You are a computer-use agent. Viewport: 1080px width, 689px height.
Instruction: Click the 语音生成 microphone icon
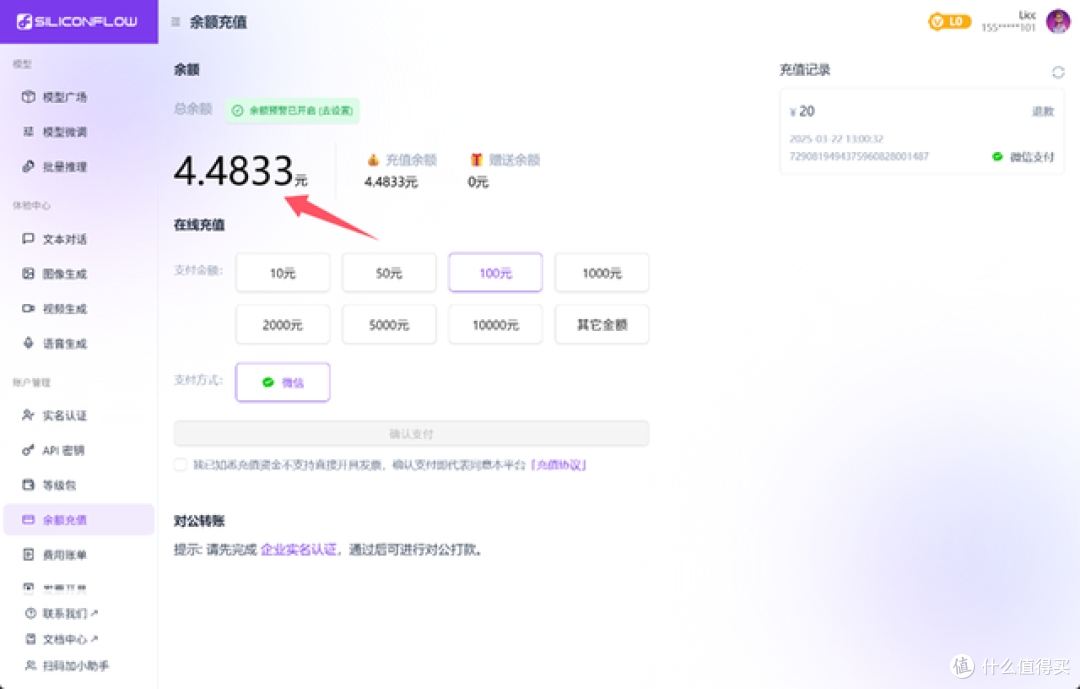28,342
